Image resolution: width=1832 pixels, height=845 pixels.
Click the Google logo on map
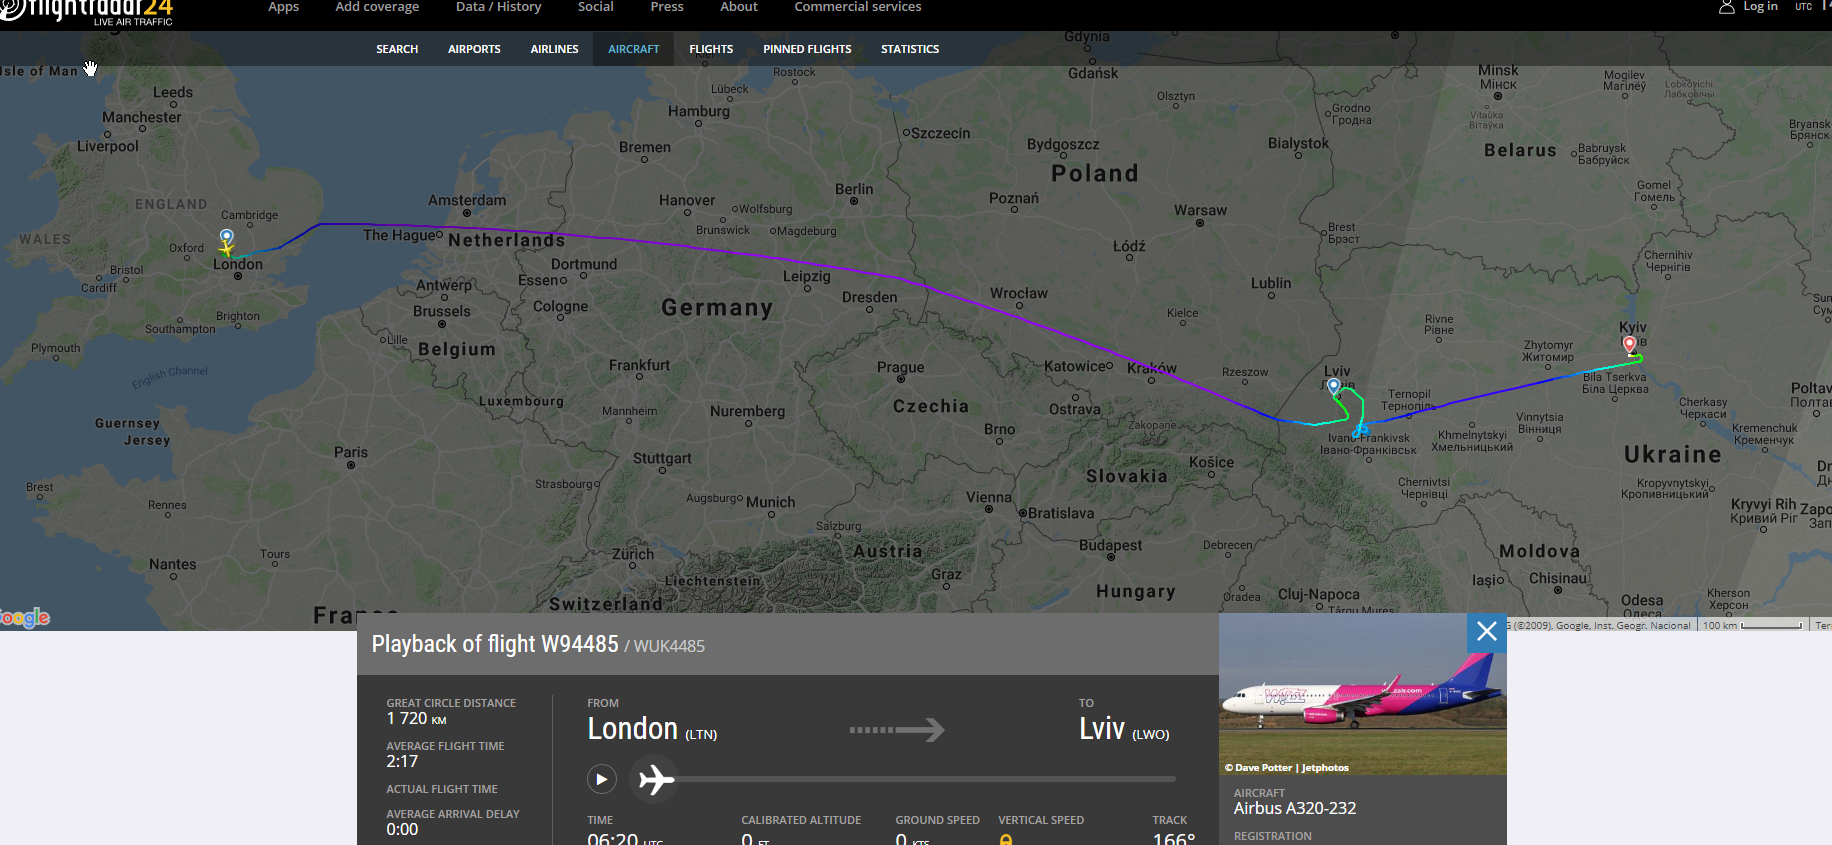(x=25, y=618)
